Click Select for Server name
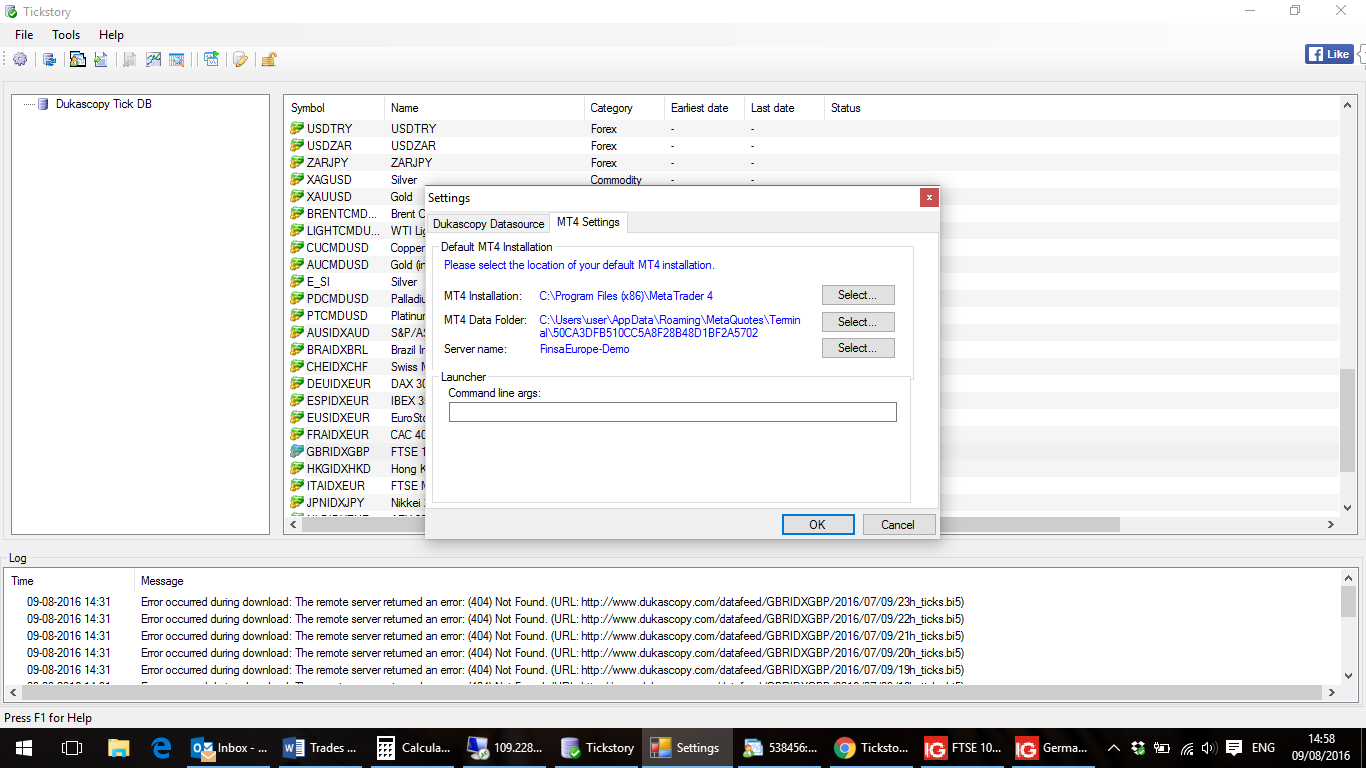The image size is (1366, 768). coord(858,348)
